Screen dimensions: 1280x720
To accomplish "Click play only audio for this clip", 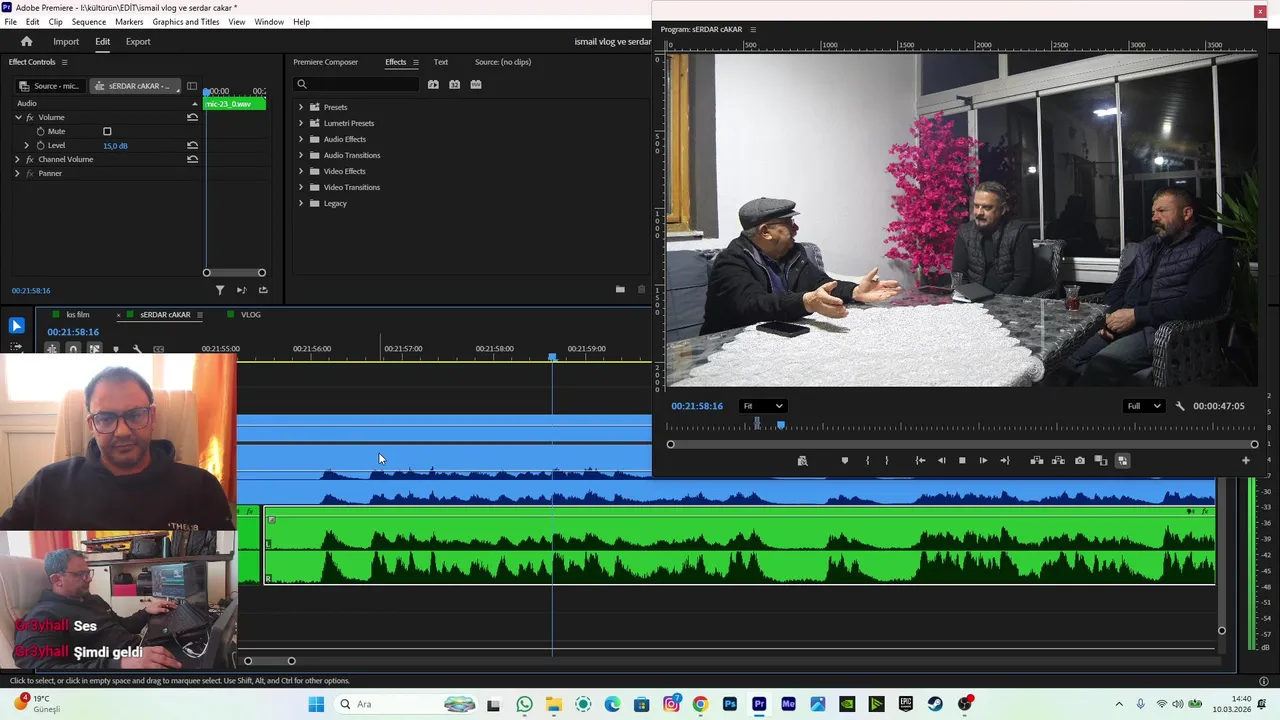I will click(241, 290).
